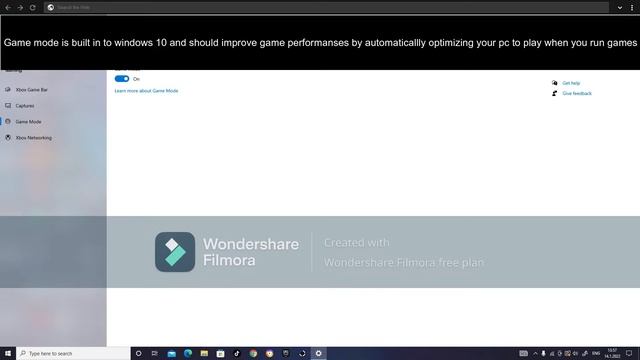The image size is (640, 360).
Task: Open the taskbar clock and date
Action: [x=612, y=353]
